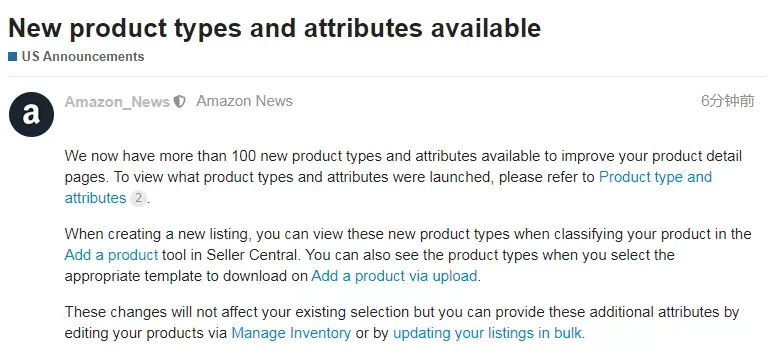Open the US Announcements category

click(x=83, y=57)
